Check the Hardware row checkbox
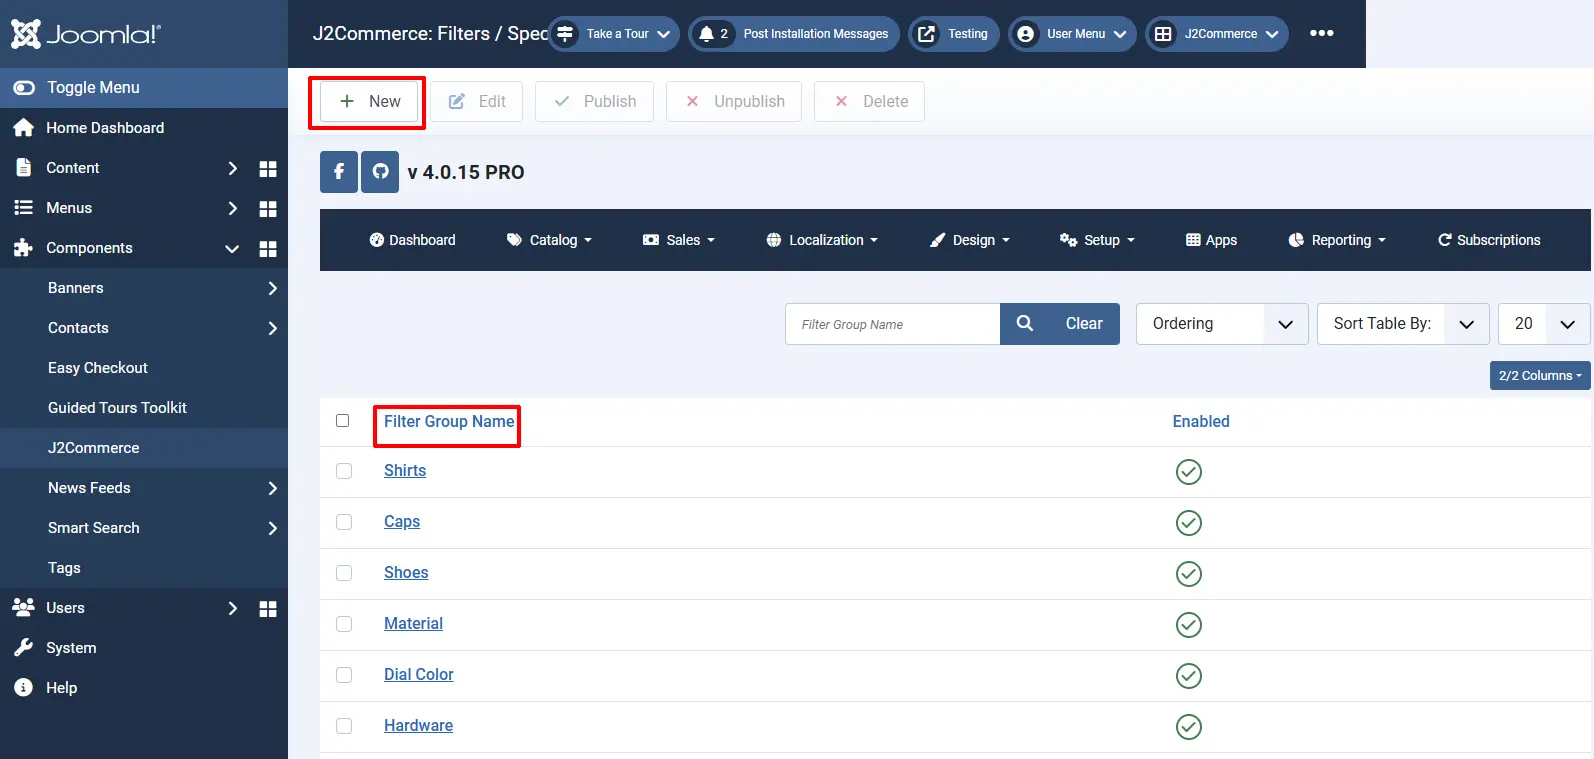 (x=344, y=726)
